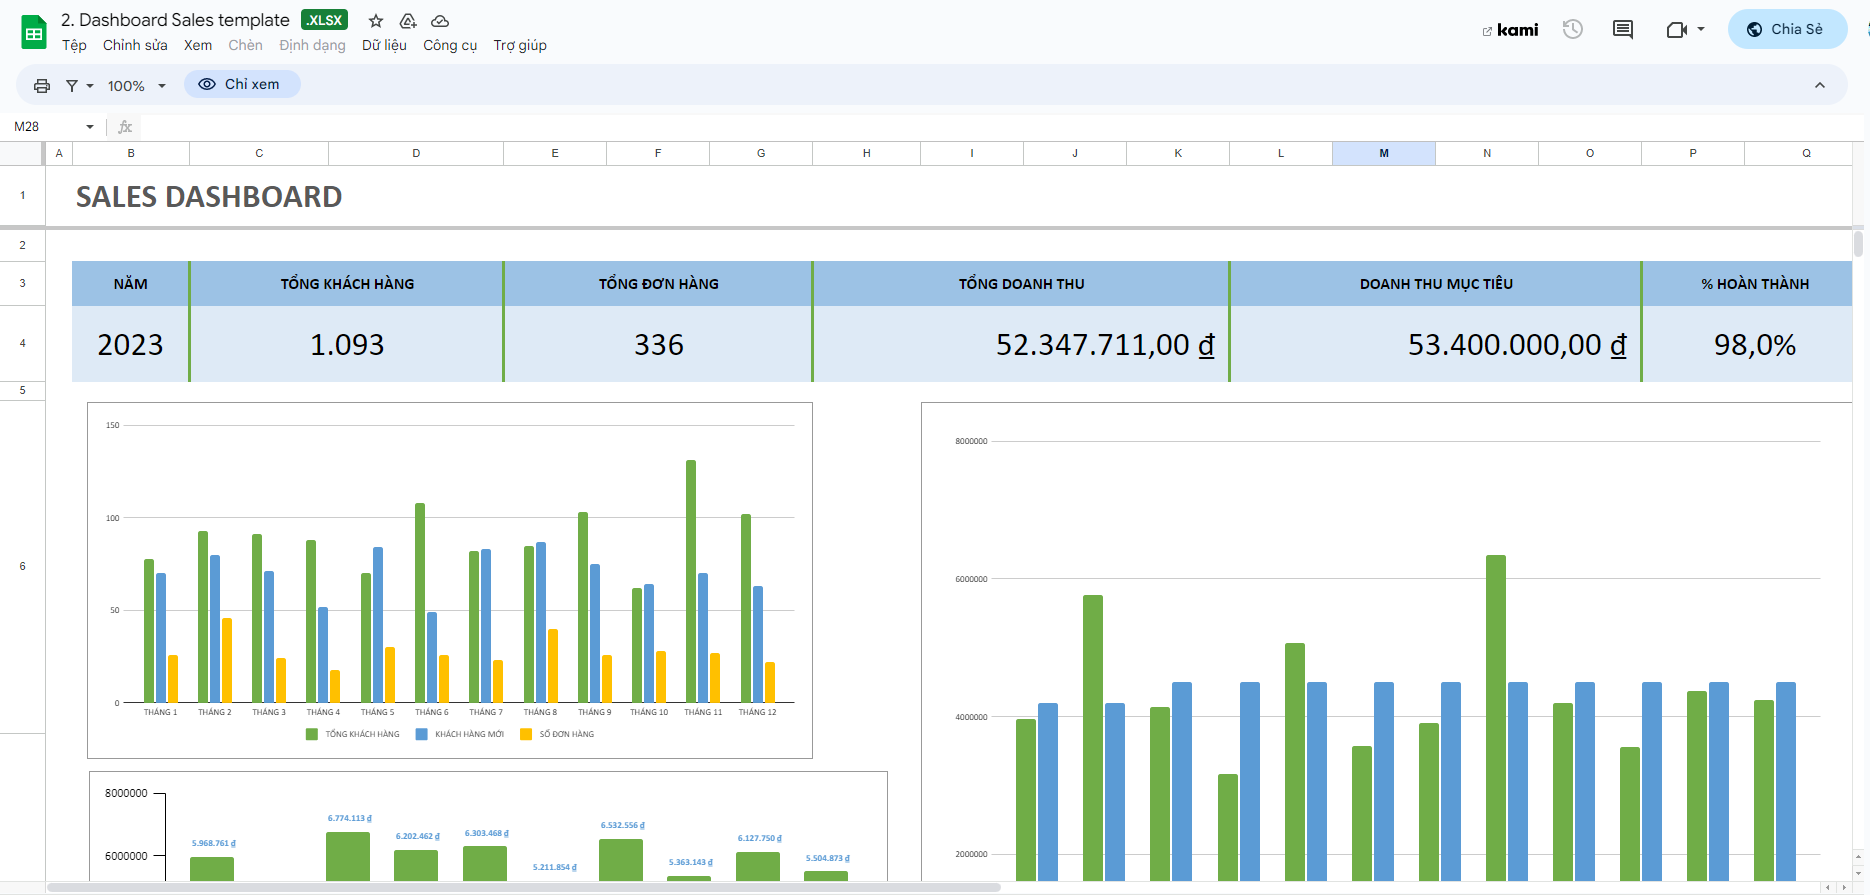Click the formula bar input
Screen dimensions: 1870x895
point(1000,127)
